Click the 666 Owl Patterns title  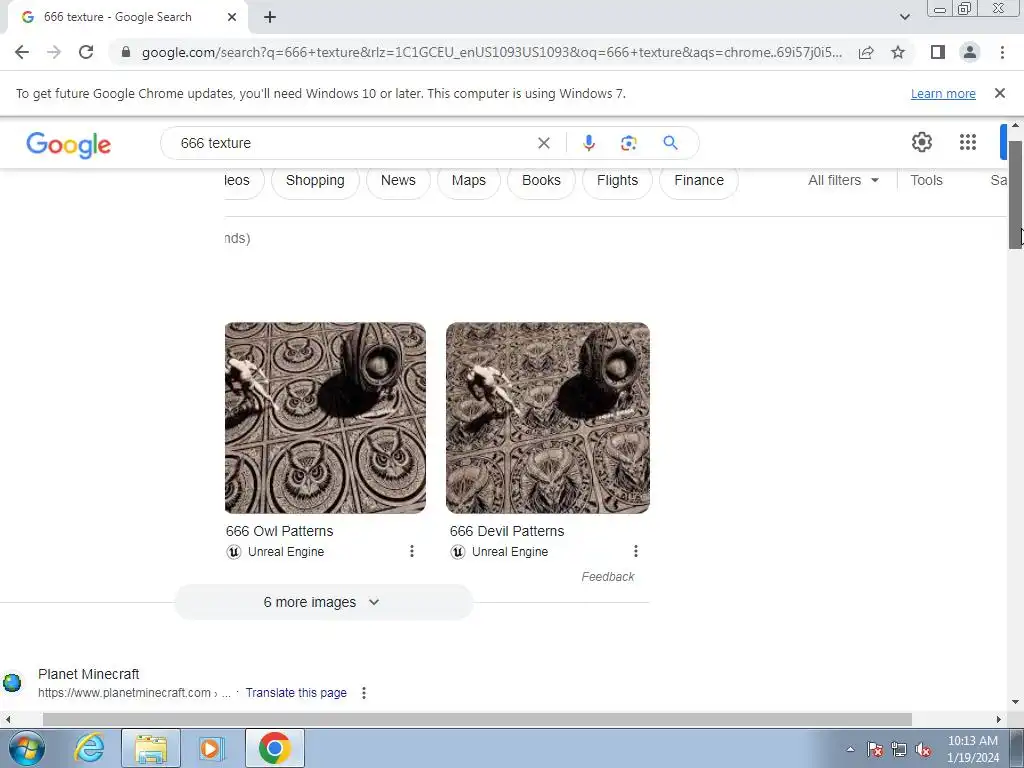click(x=280, y=531)
